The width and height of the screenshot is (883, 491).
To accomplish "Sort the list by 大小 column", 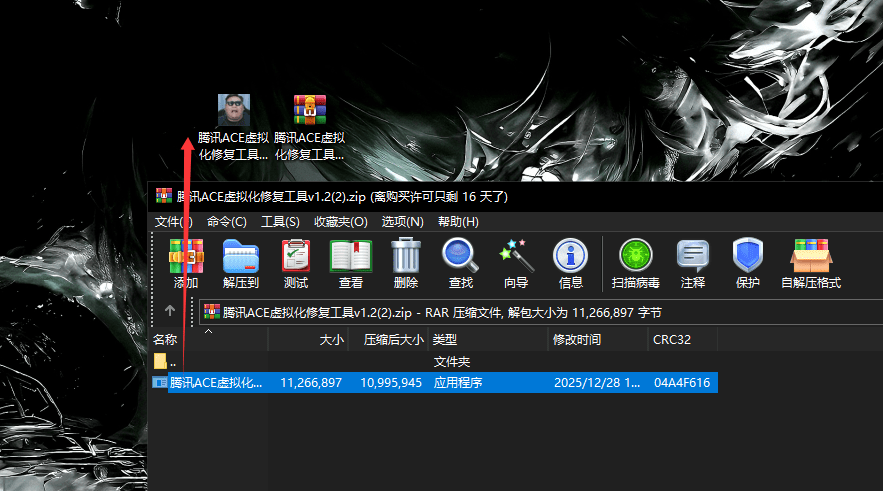I will pos(308,340).
